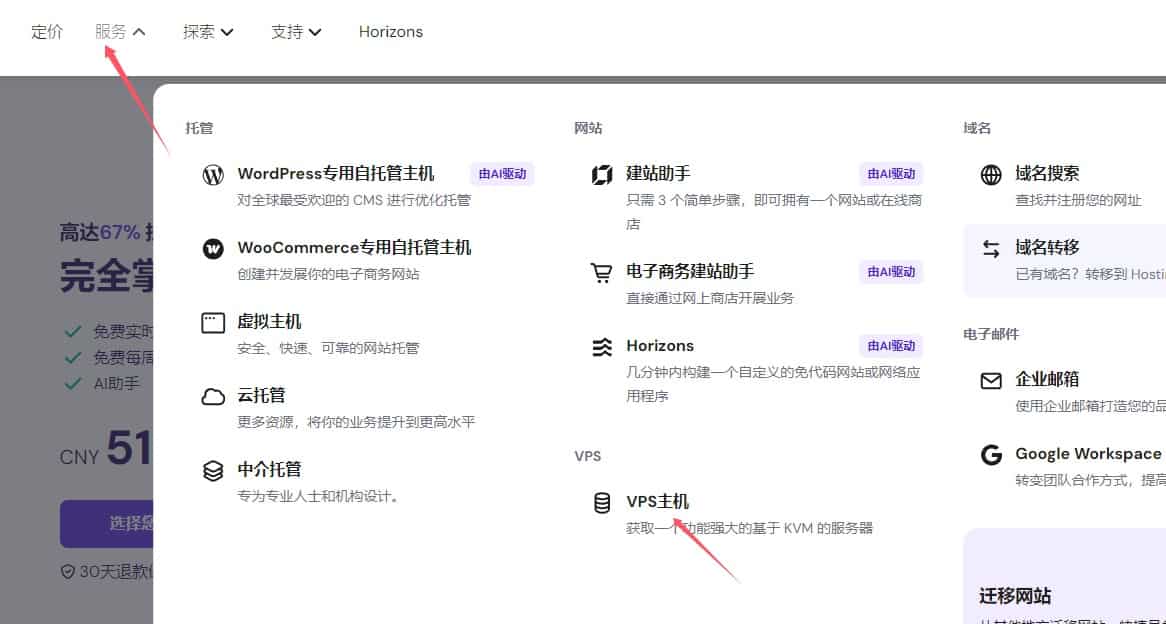Open the VPS主机 link
Image resolution: width=1166 pixels, height=624 pixels.
pos(657,502)
